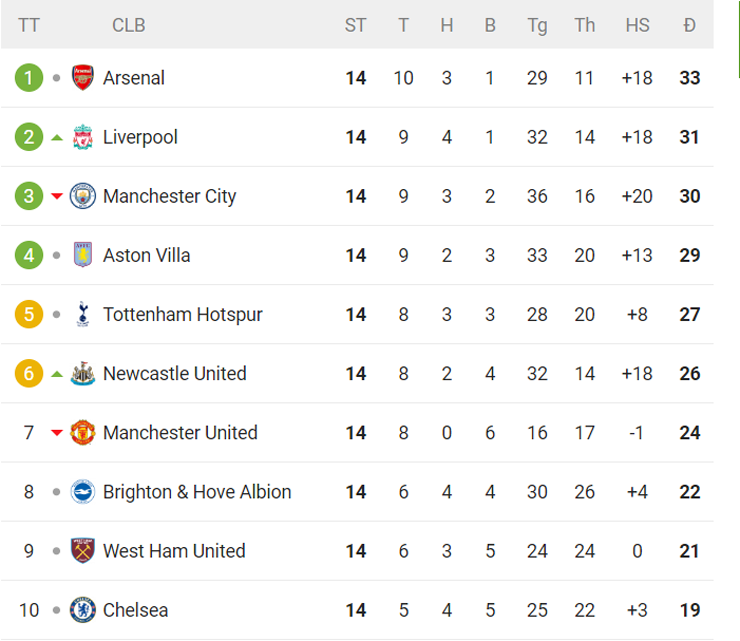This screenshot has height=641, width=740.
Task: Open the Chelsea team name link
Action: point(135,610)
